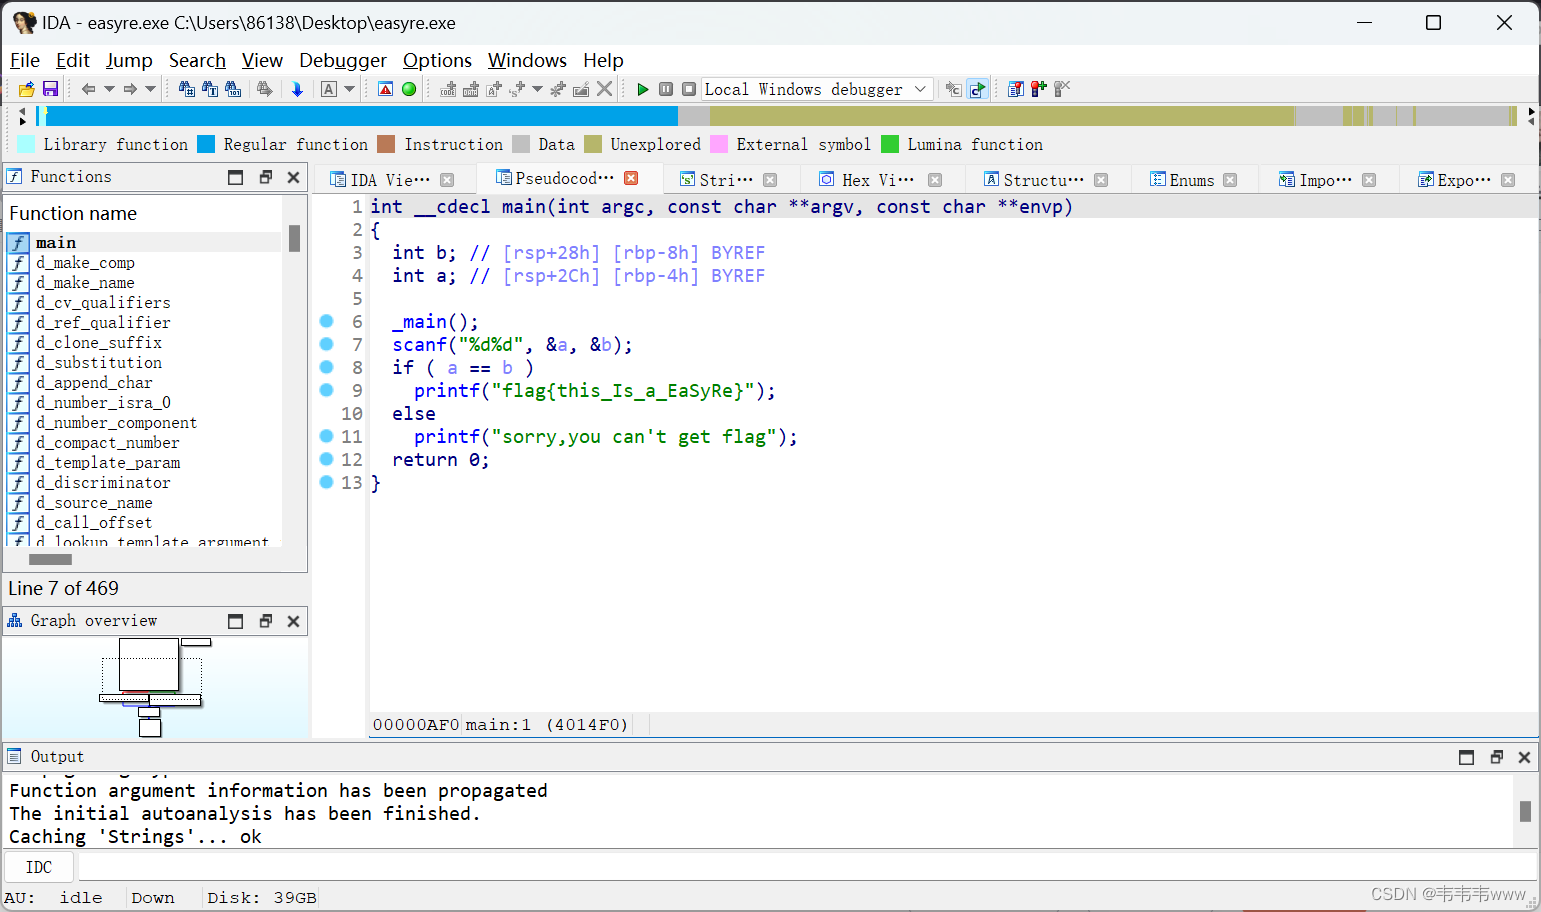Screen dimensions: 1541x912
Task: Select d_number_component function
Action: (x=144, y=422)
